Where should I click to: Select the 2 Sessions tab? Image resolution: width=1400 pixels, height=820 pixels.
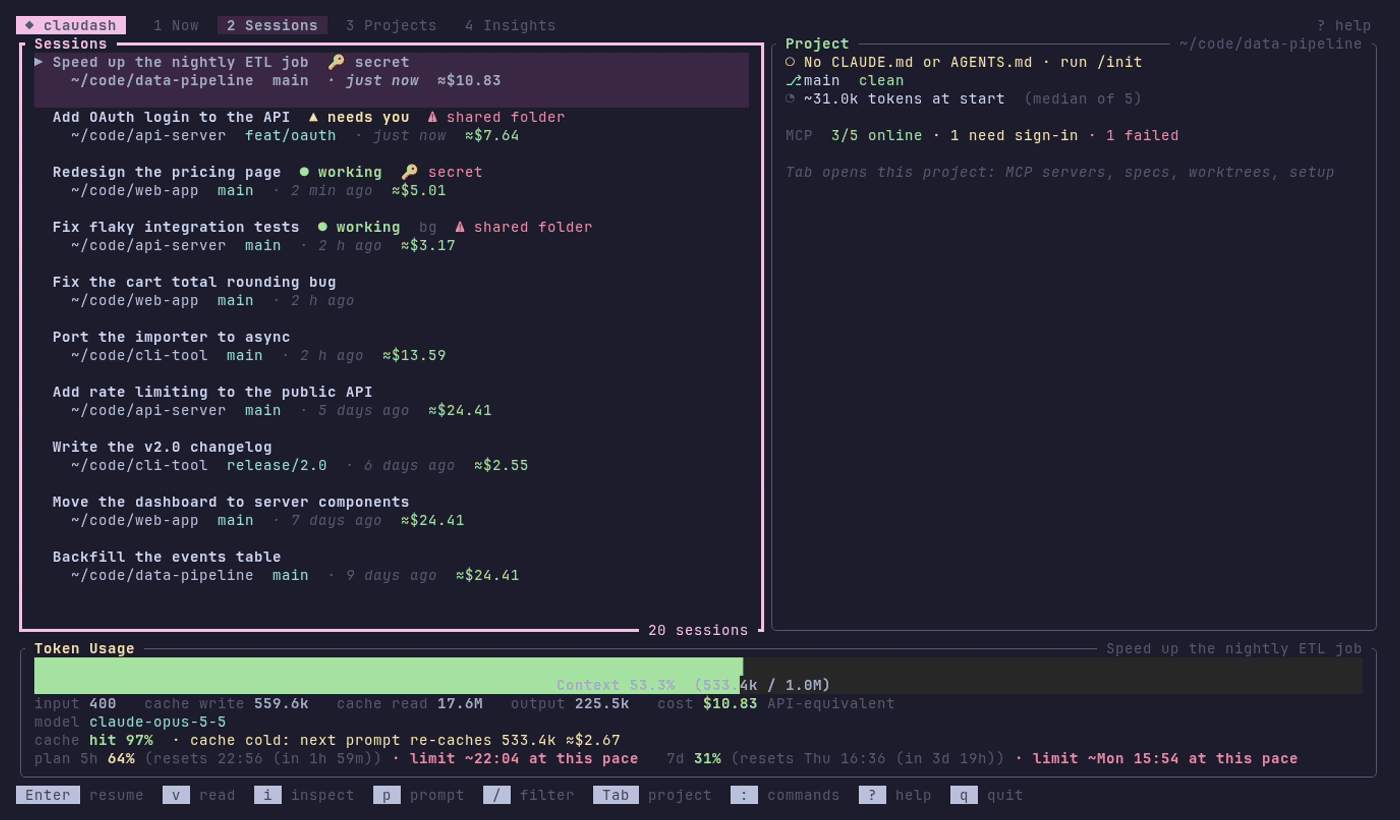[272, 25]
